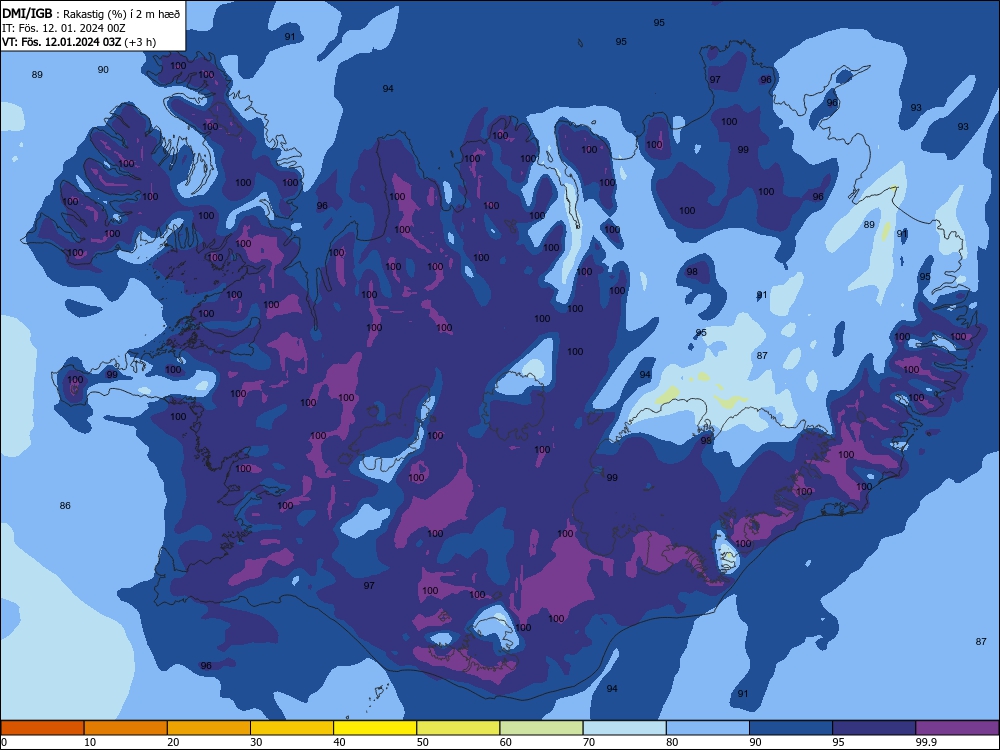The image size is (1000, 750).
Task: Click the legend label '0'
Action: [x=4, y=742]
